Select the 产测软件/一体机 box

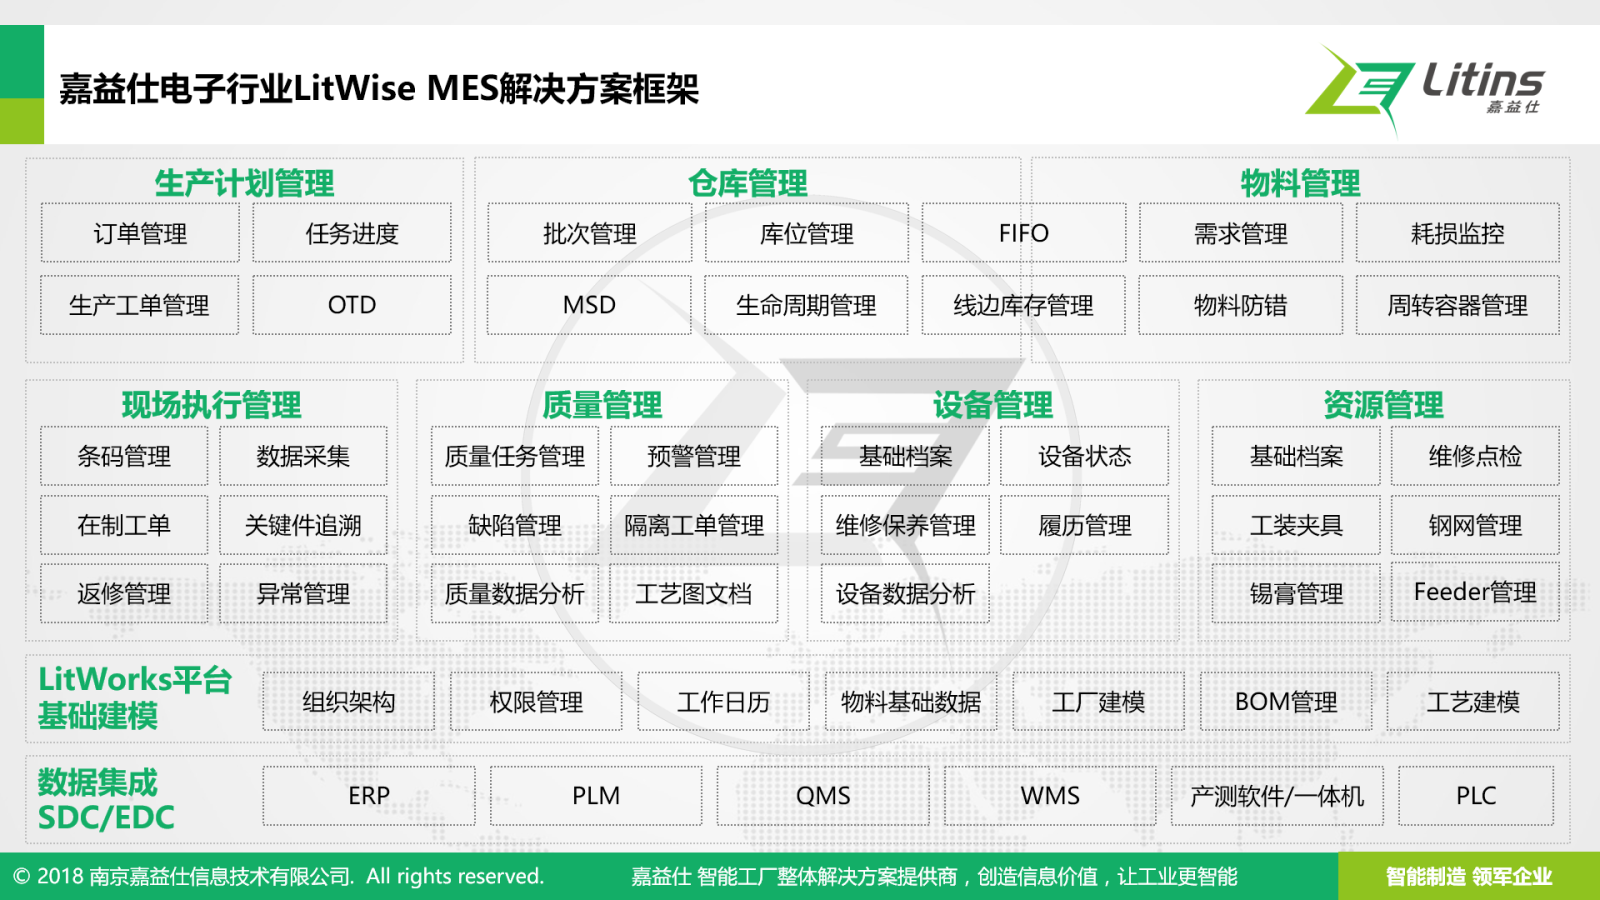tap(1277, 796)
